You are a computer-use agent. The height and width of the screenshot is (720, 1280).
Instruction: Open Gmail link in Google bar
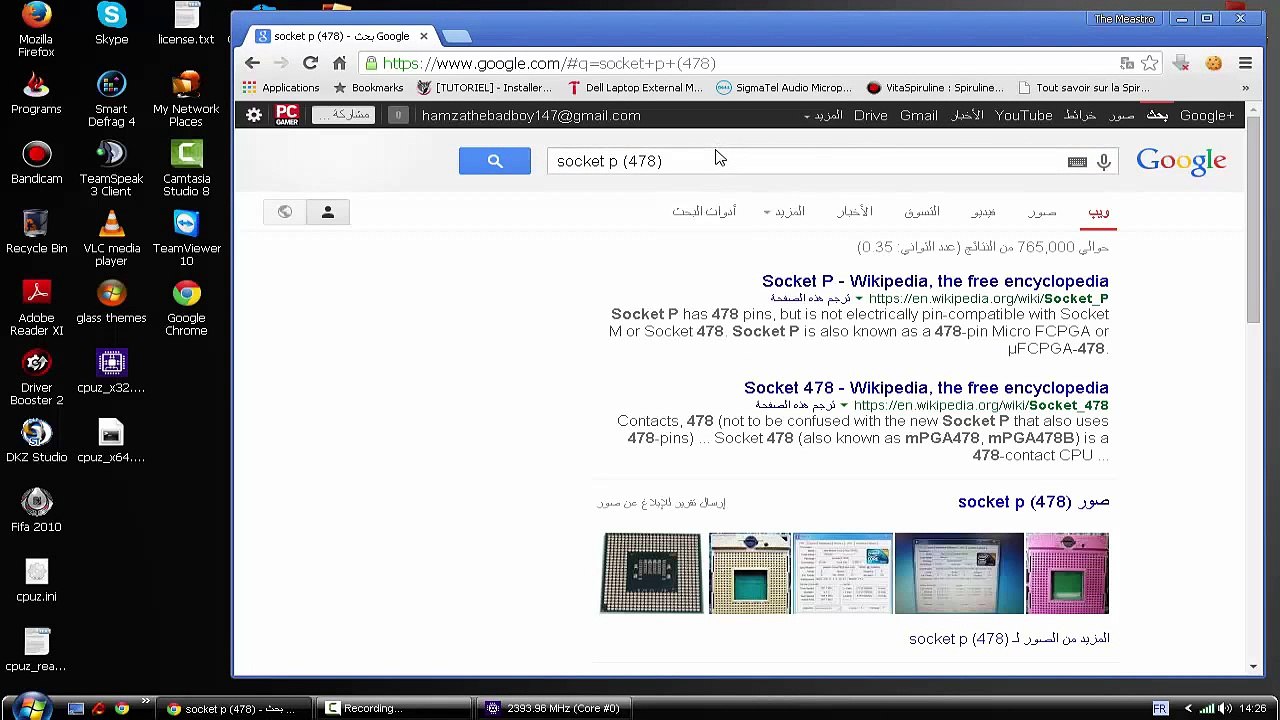point(918,116)
